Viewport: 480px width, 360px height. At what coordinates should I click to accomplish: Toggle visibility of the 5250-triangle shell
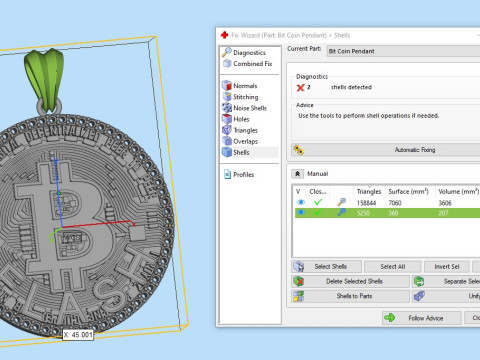[x=301, y=213]
